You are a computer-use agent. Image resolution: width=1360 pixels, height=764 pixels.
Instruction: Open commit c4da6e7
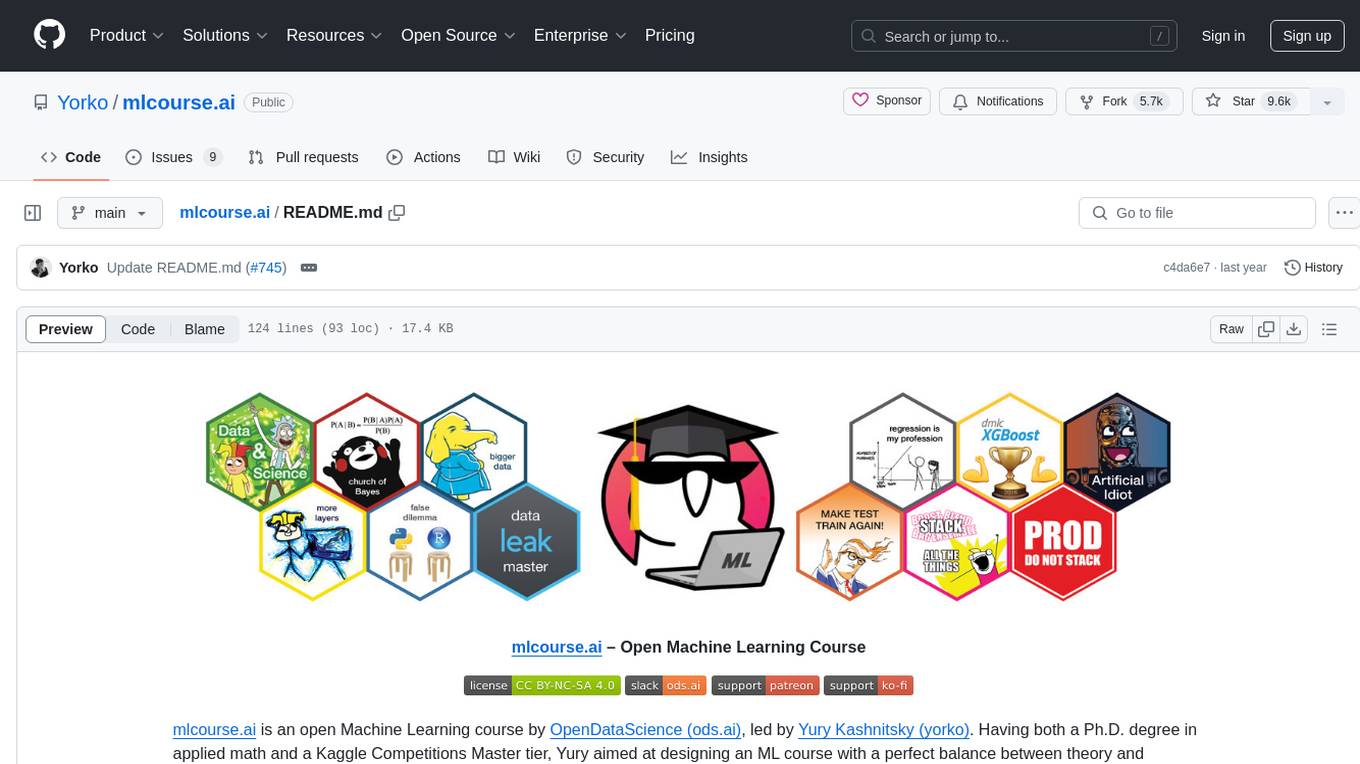coord(1186,268)
